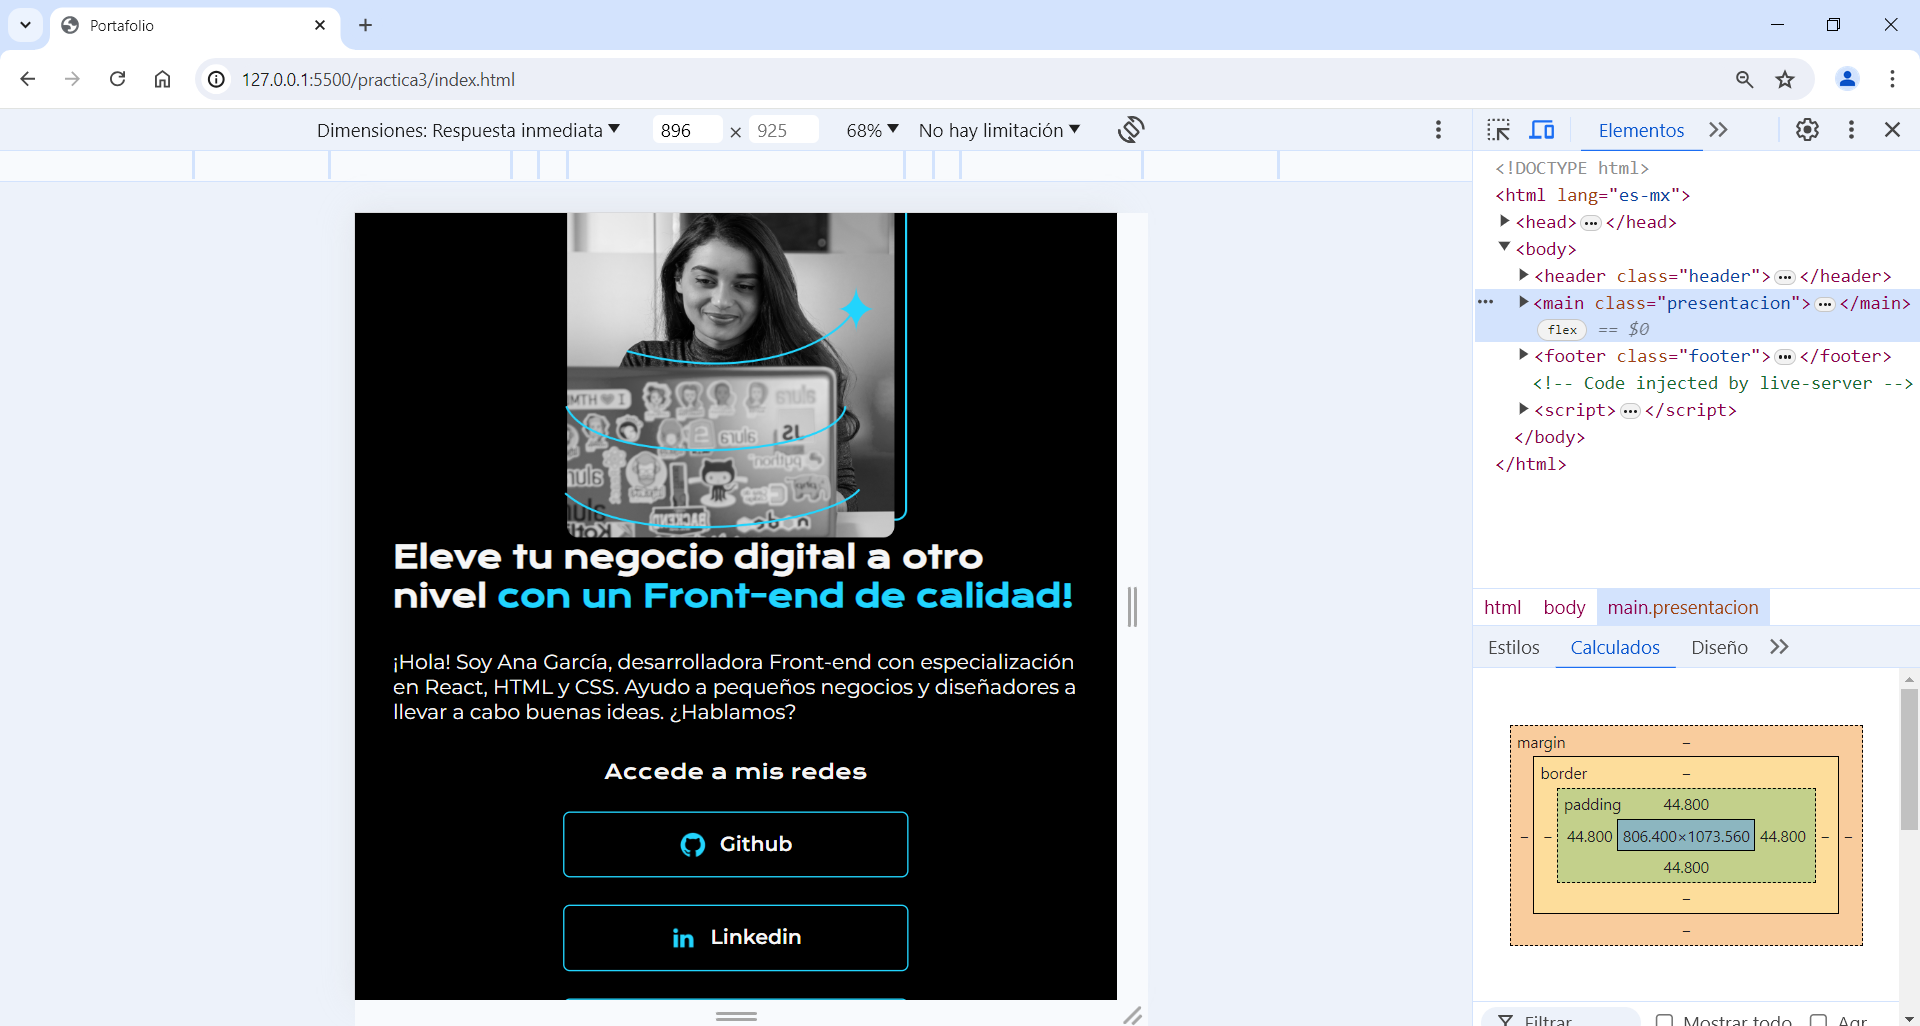Viewport: 1920px width, 1026px height.
Task: Select body in the breadcrumb
Action: [1564, 607]
